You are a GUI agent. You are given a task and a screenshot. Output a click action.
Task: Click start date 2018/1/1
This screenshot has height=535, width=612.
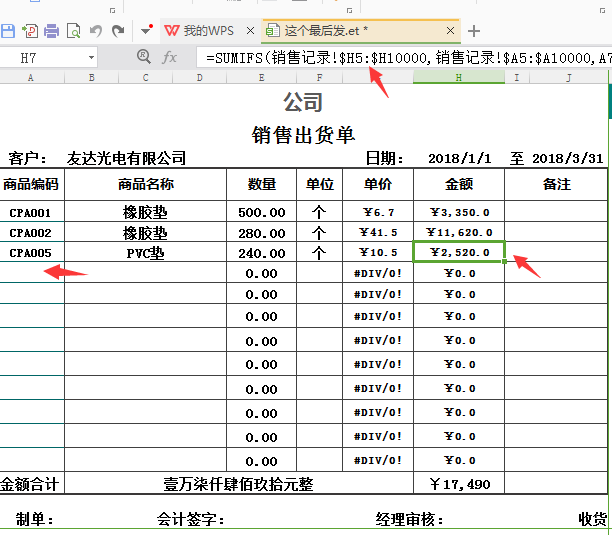(x=459, y=158)
